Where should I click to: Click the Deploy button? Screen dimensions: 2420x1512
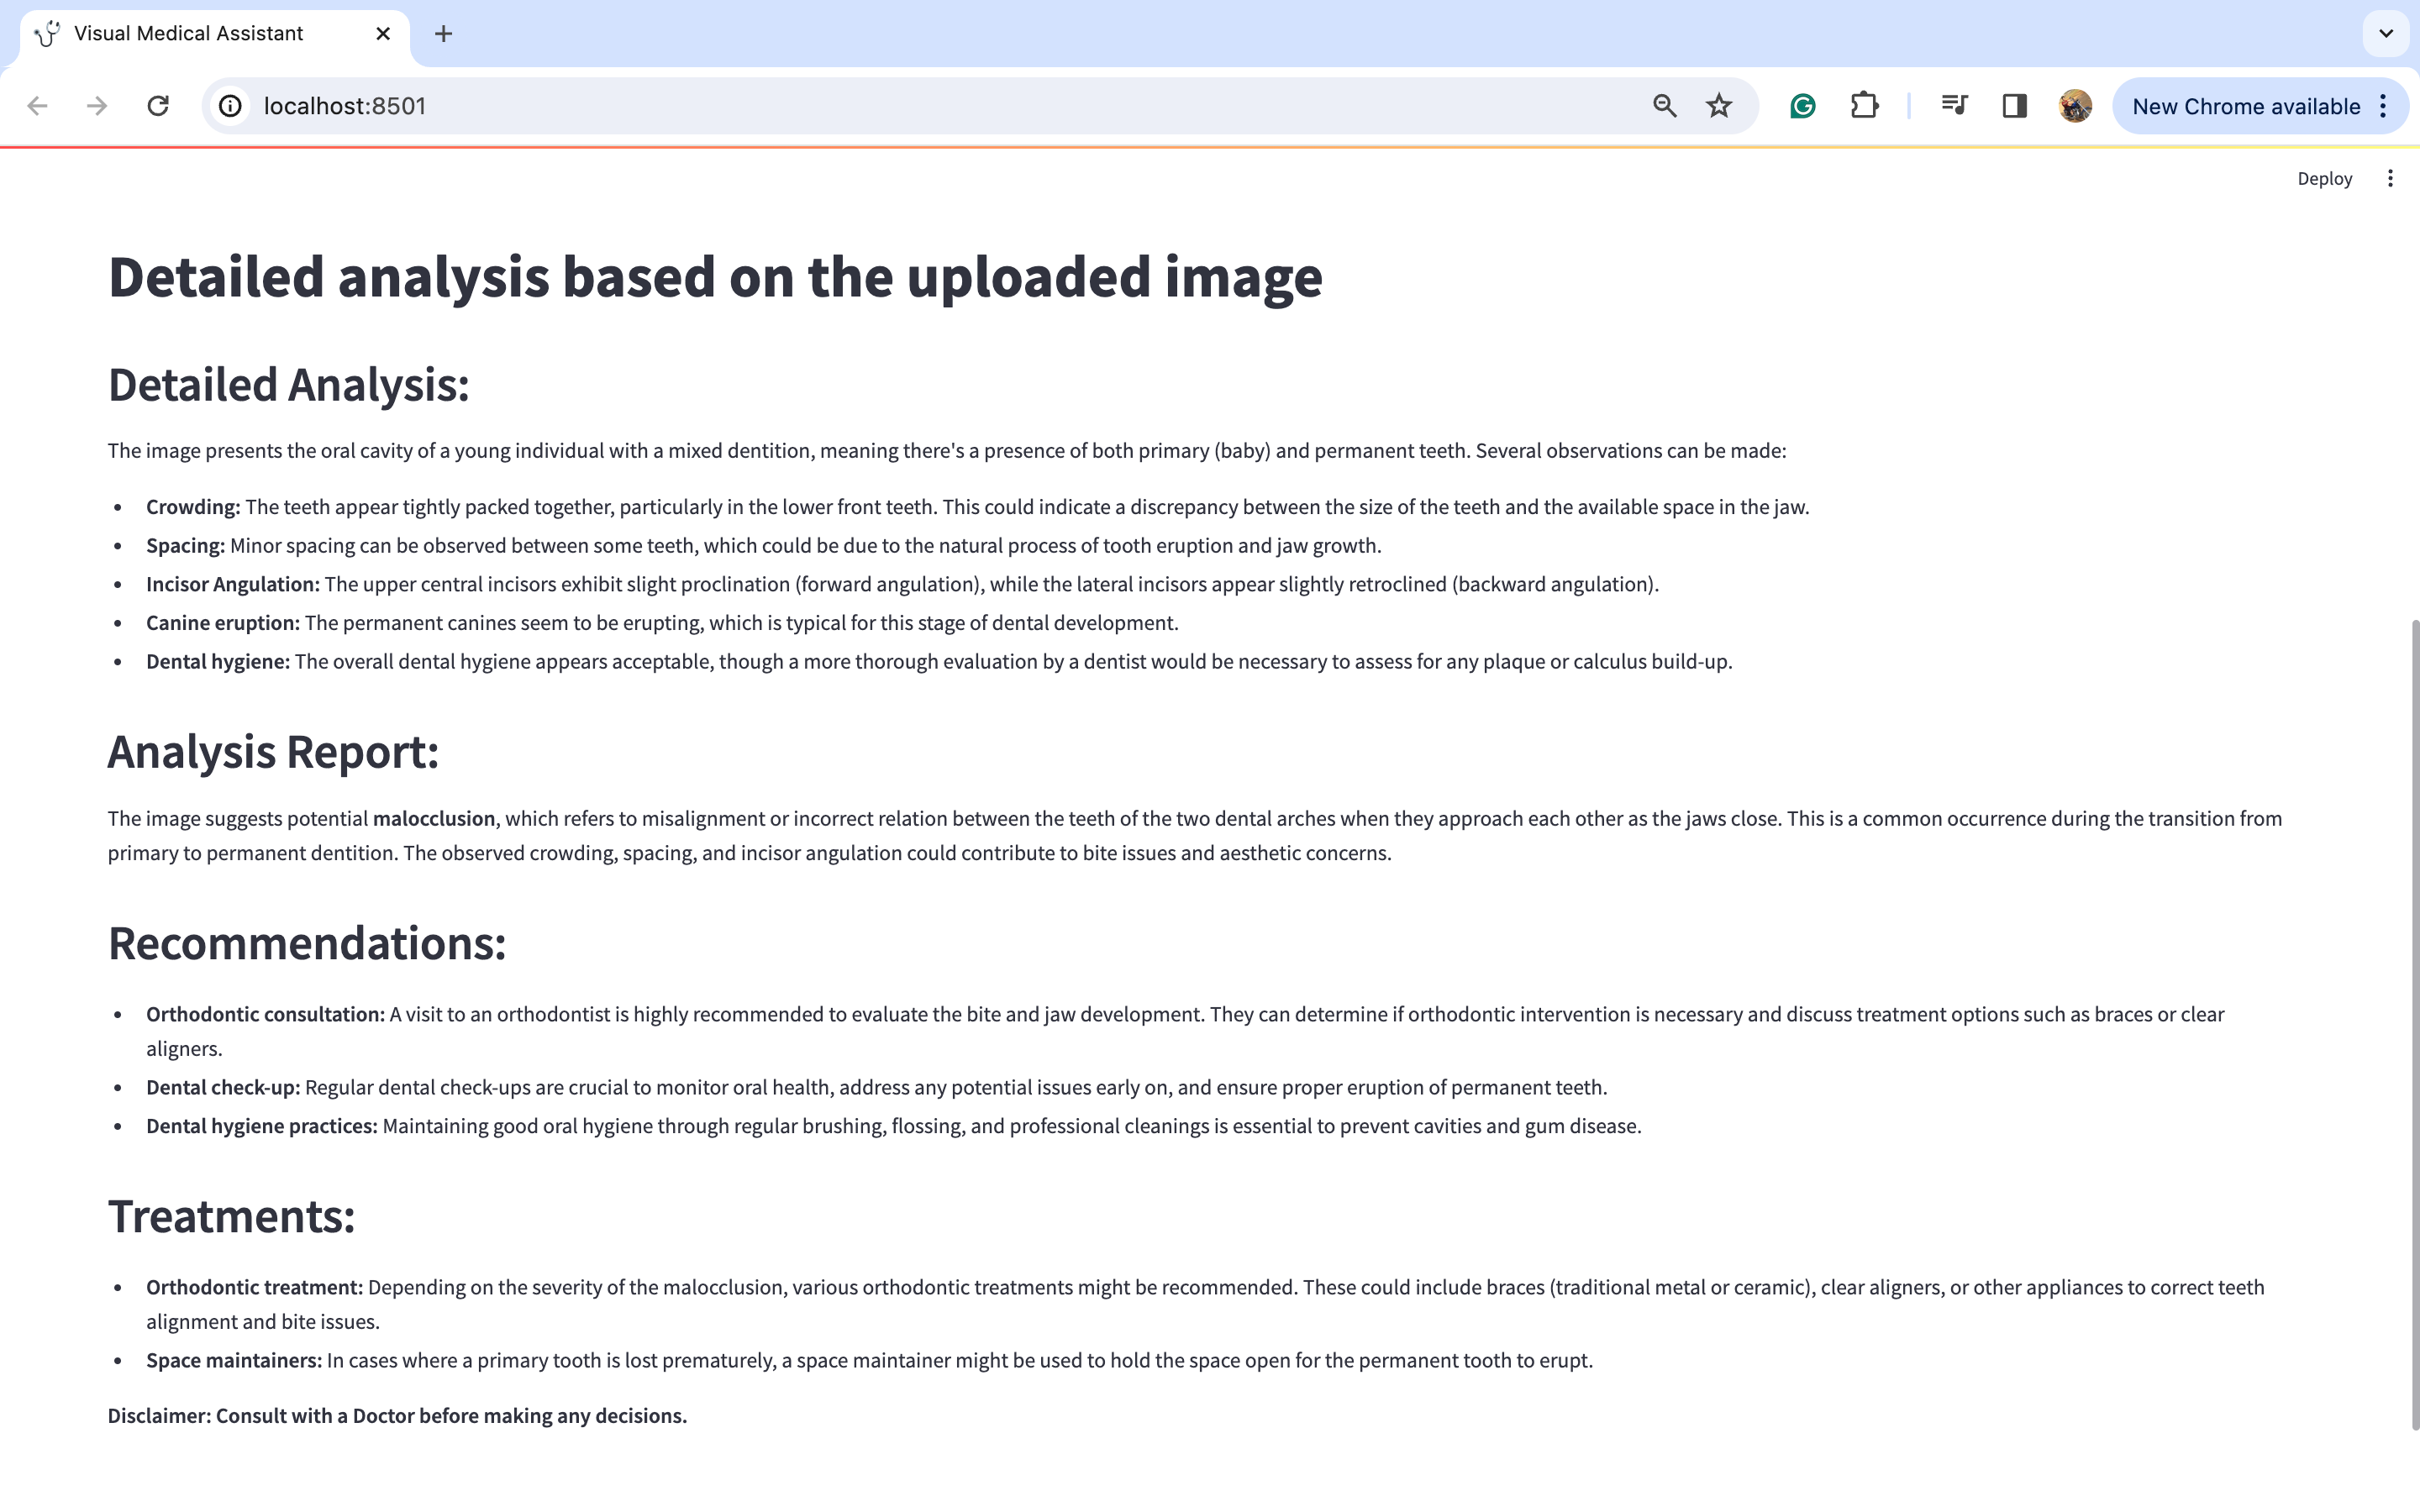2324,179
